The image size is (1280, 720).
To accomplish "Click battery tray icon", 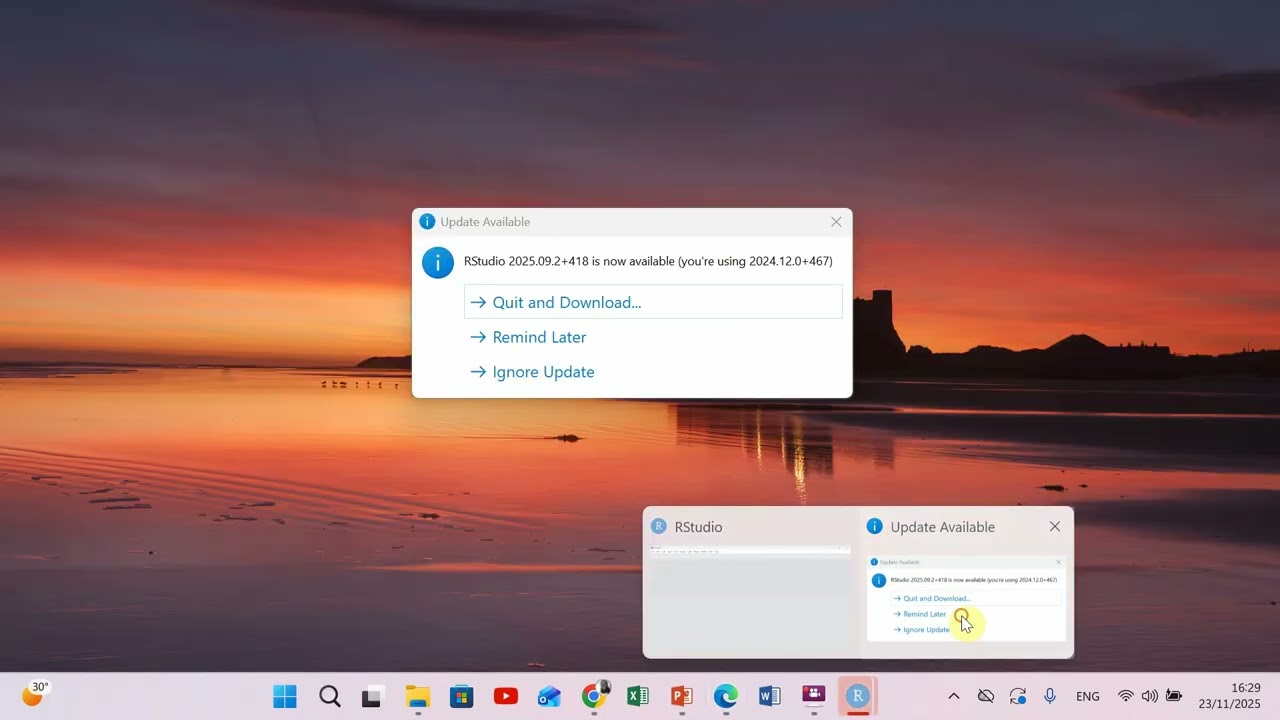I will click(x=1174, y=696).
